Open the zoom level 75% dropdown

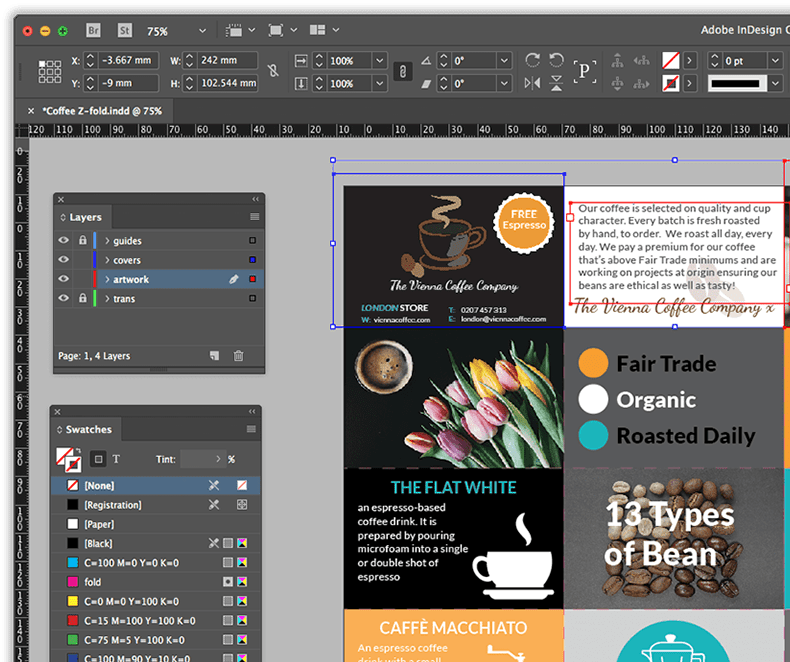202,31
